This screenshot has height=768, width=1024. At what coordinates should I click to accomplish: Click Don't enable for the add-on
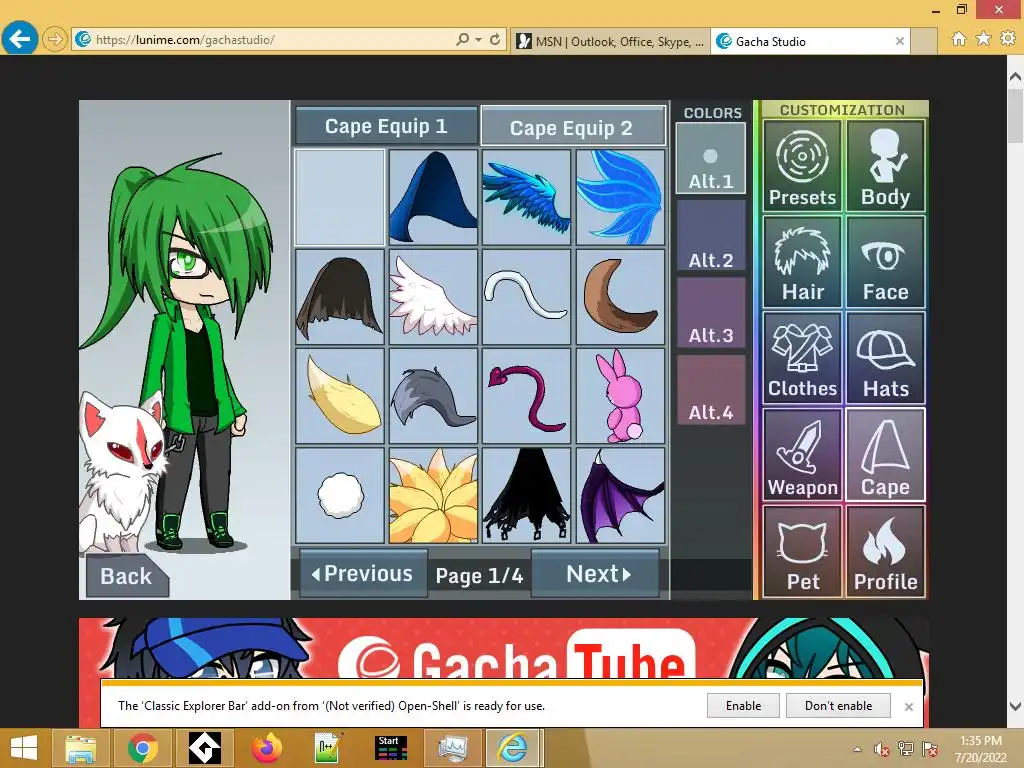pyautogui.click(x=838, y=706)
